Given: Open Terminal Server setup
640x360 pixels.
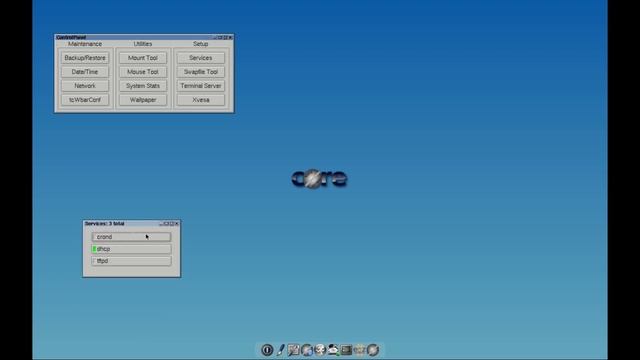Looking at the screenshot, I should 201,86.
